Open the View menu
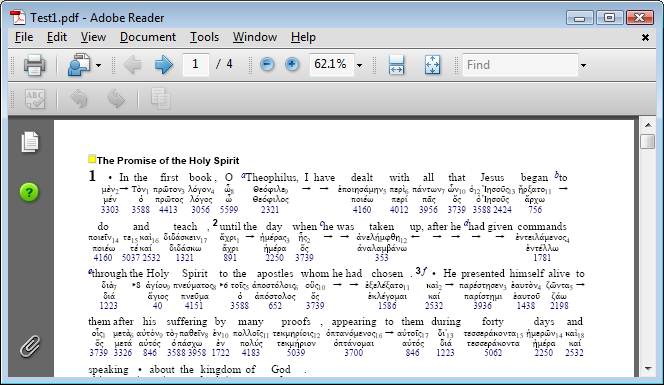664x385 pixels. tap(93, 37)
